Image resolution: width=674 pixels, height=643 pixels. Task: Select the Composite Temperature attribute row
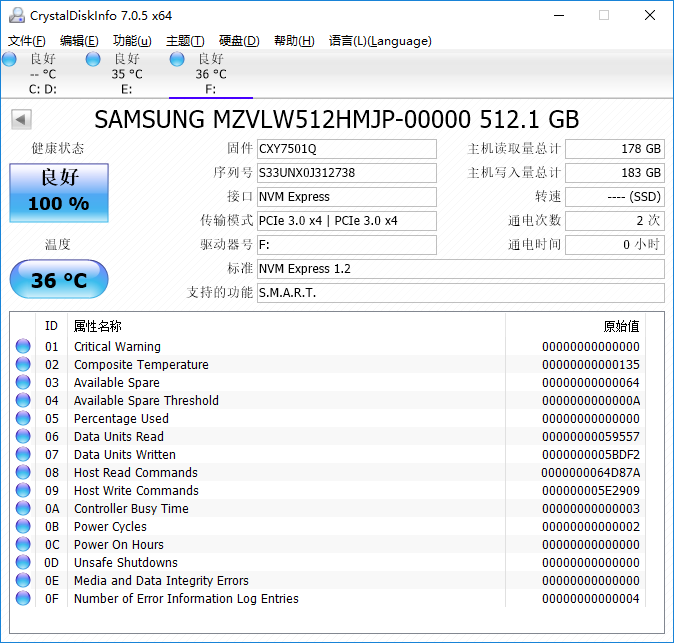(x=328, y=364)
